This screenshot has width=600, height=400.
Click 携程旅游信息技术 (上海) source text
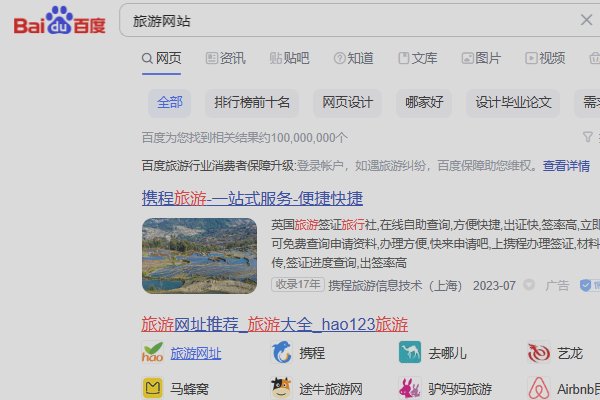tap(395, 286)
